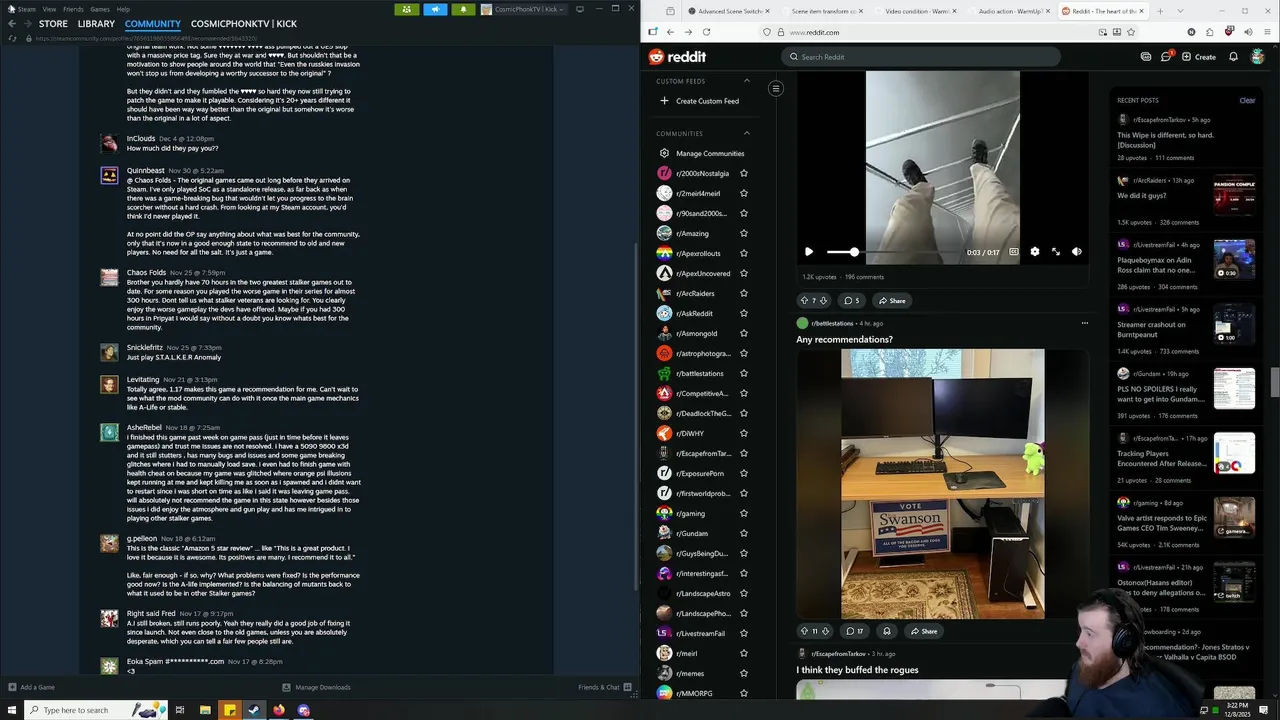Favorite r/Gundam with star
The image size is (1280, 720).
tap(743, 533)
